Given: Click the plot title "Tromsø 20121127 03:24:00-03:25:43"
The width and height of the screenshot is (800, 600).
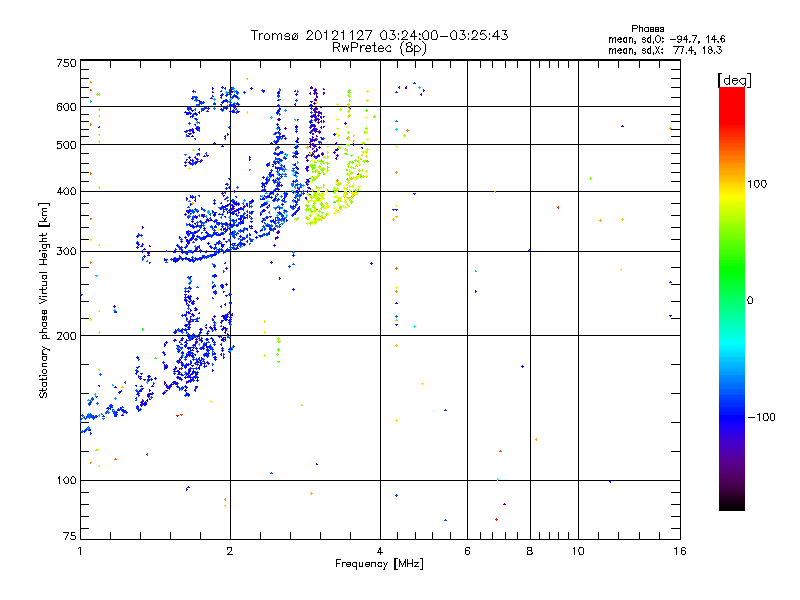Looking at the screenshot, I should (x=379, y=35).
